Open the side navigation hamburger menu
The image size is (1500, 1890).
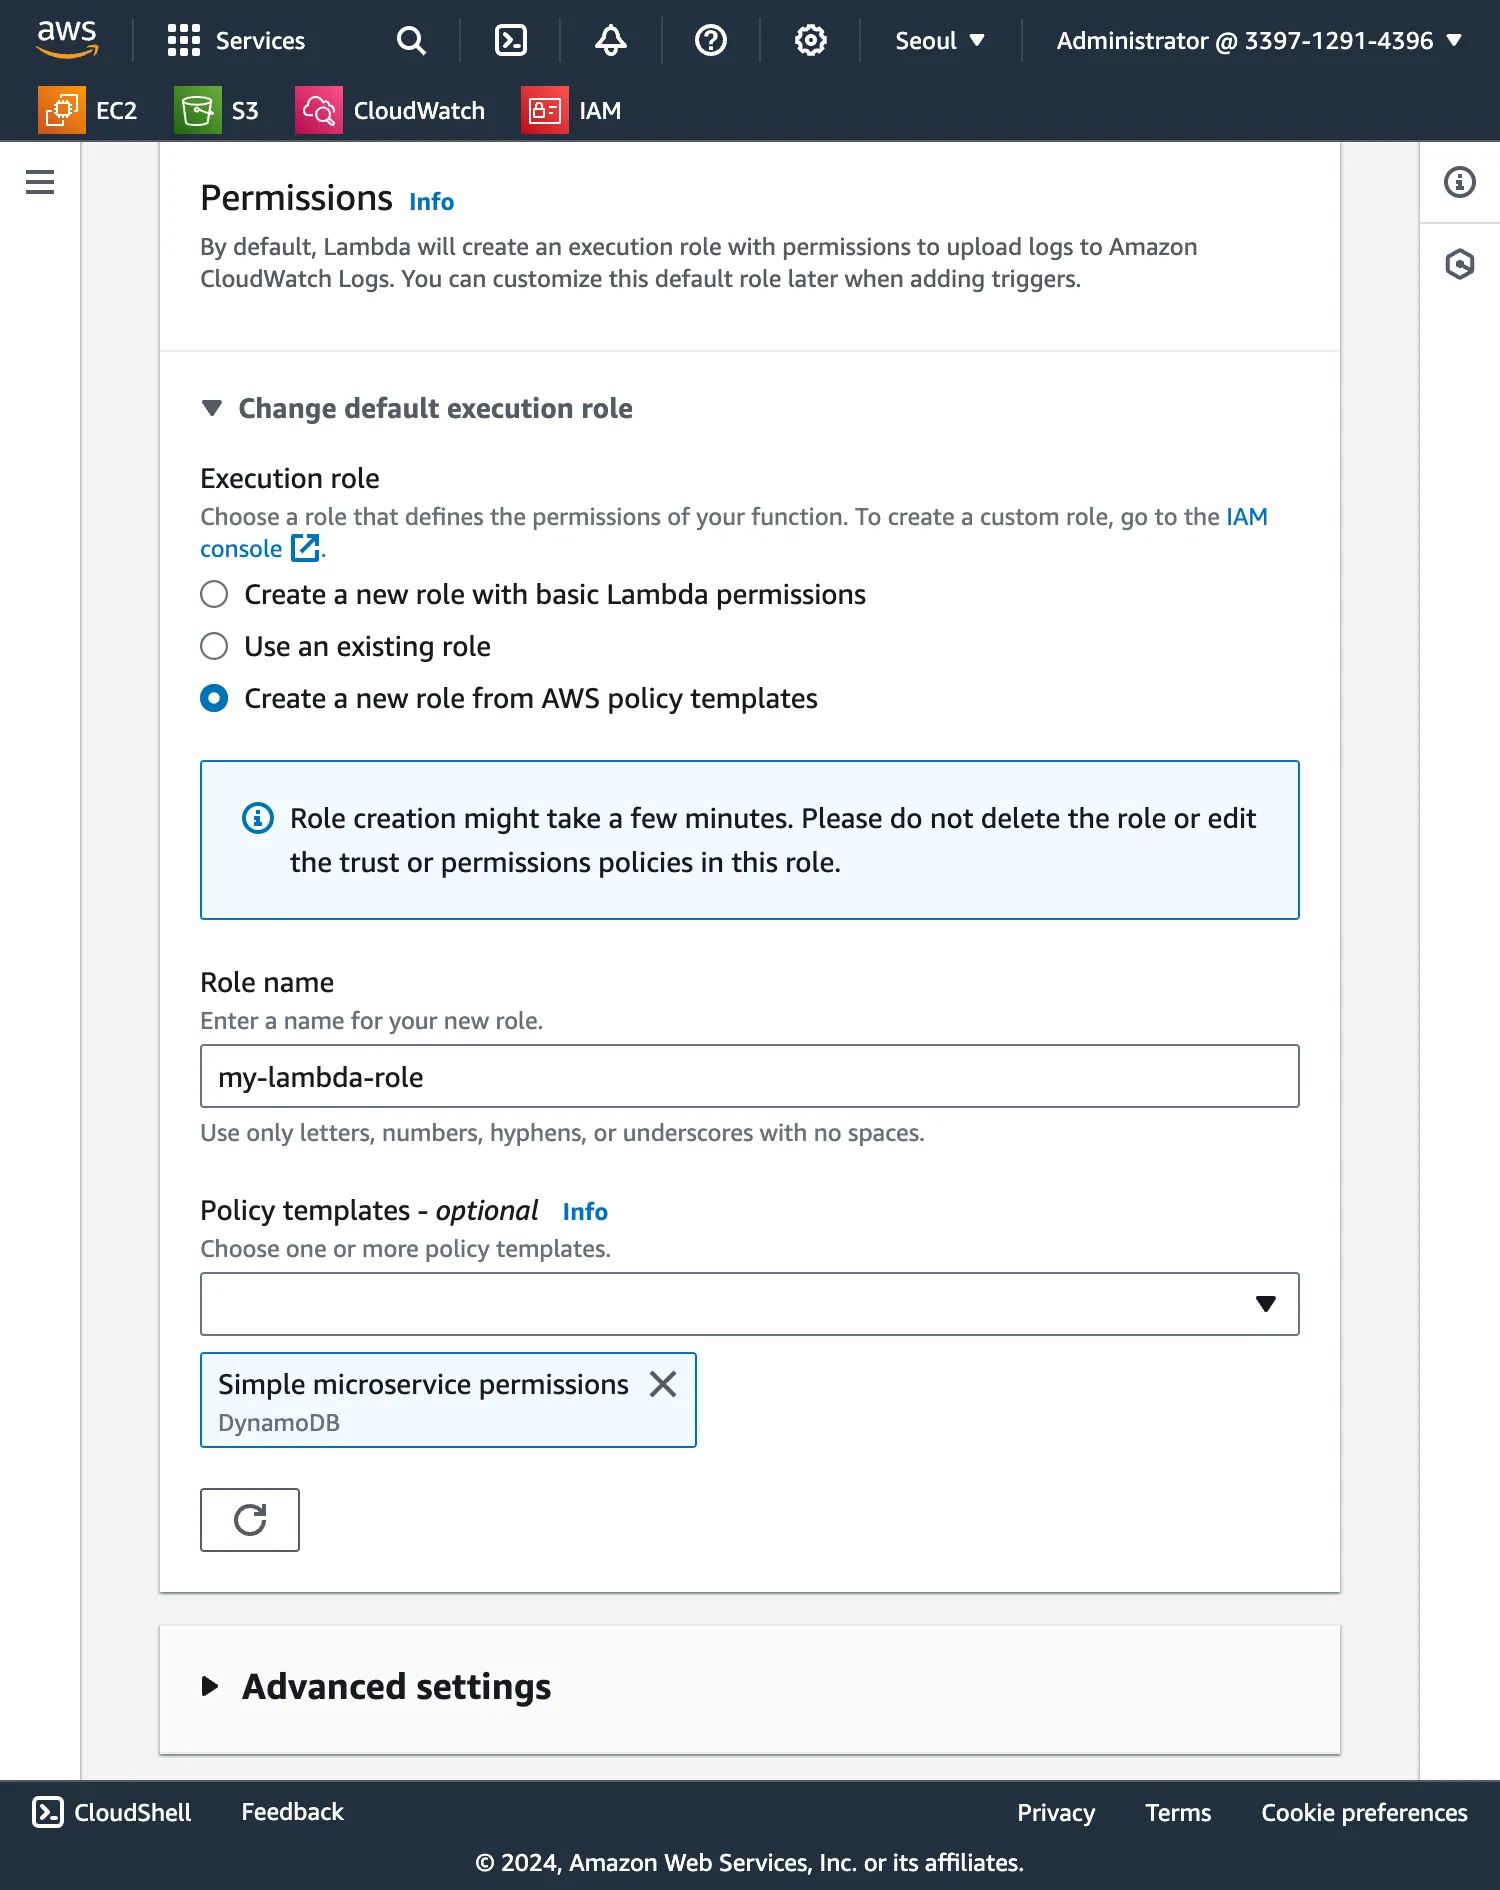40,182
